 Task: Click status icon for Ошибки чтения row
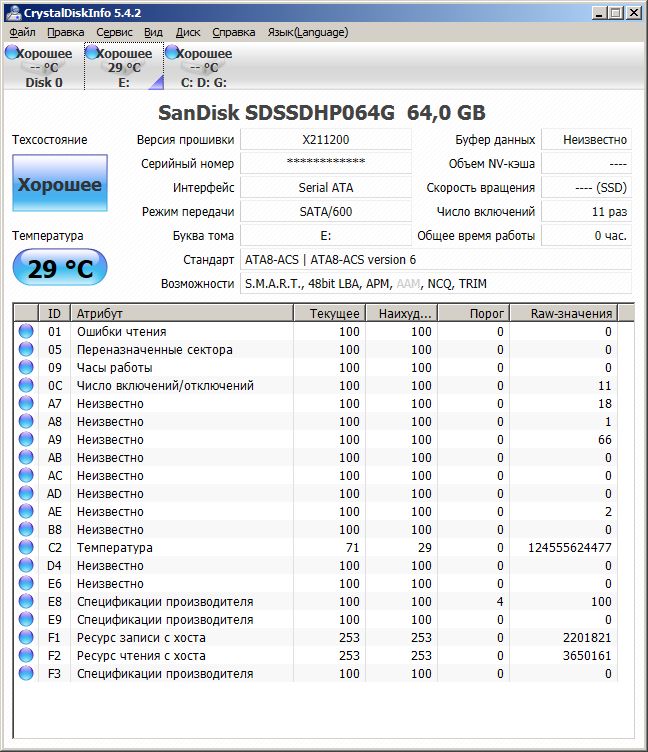tap(26, 331)
